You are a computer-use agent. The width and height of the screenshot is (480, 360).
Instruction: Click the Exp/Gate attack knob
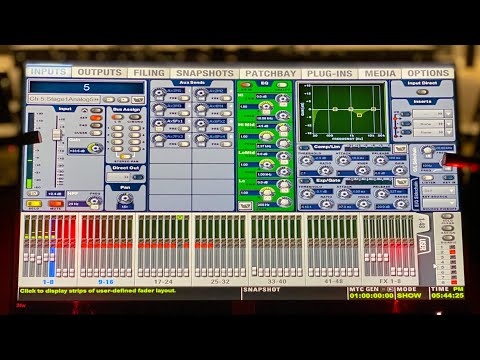coord(343,194)
